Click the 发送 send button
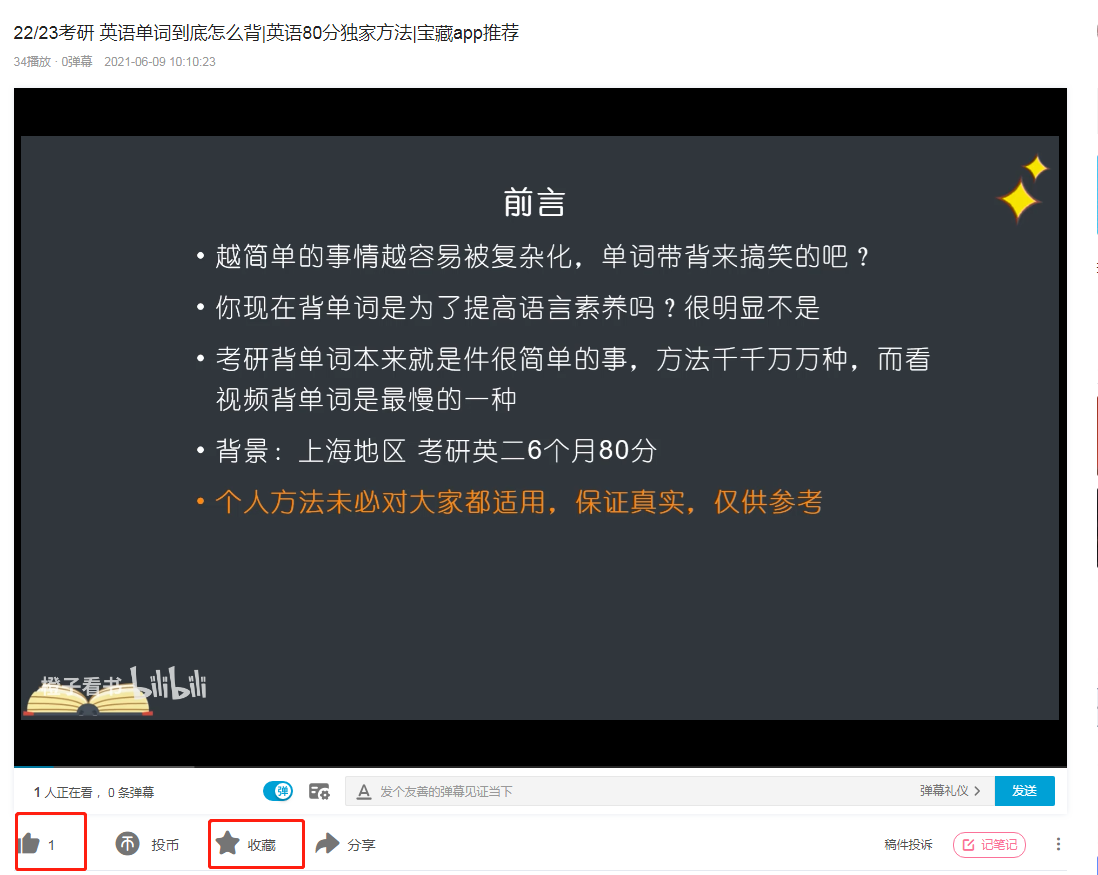Viewport: 1098px width, 875px height. [x=1024, y=791]
